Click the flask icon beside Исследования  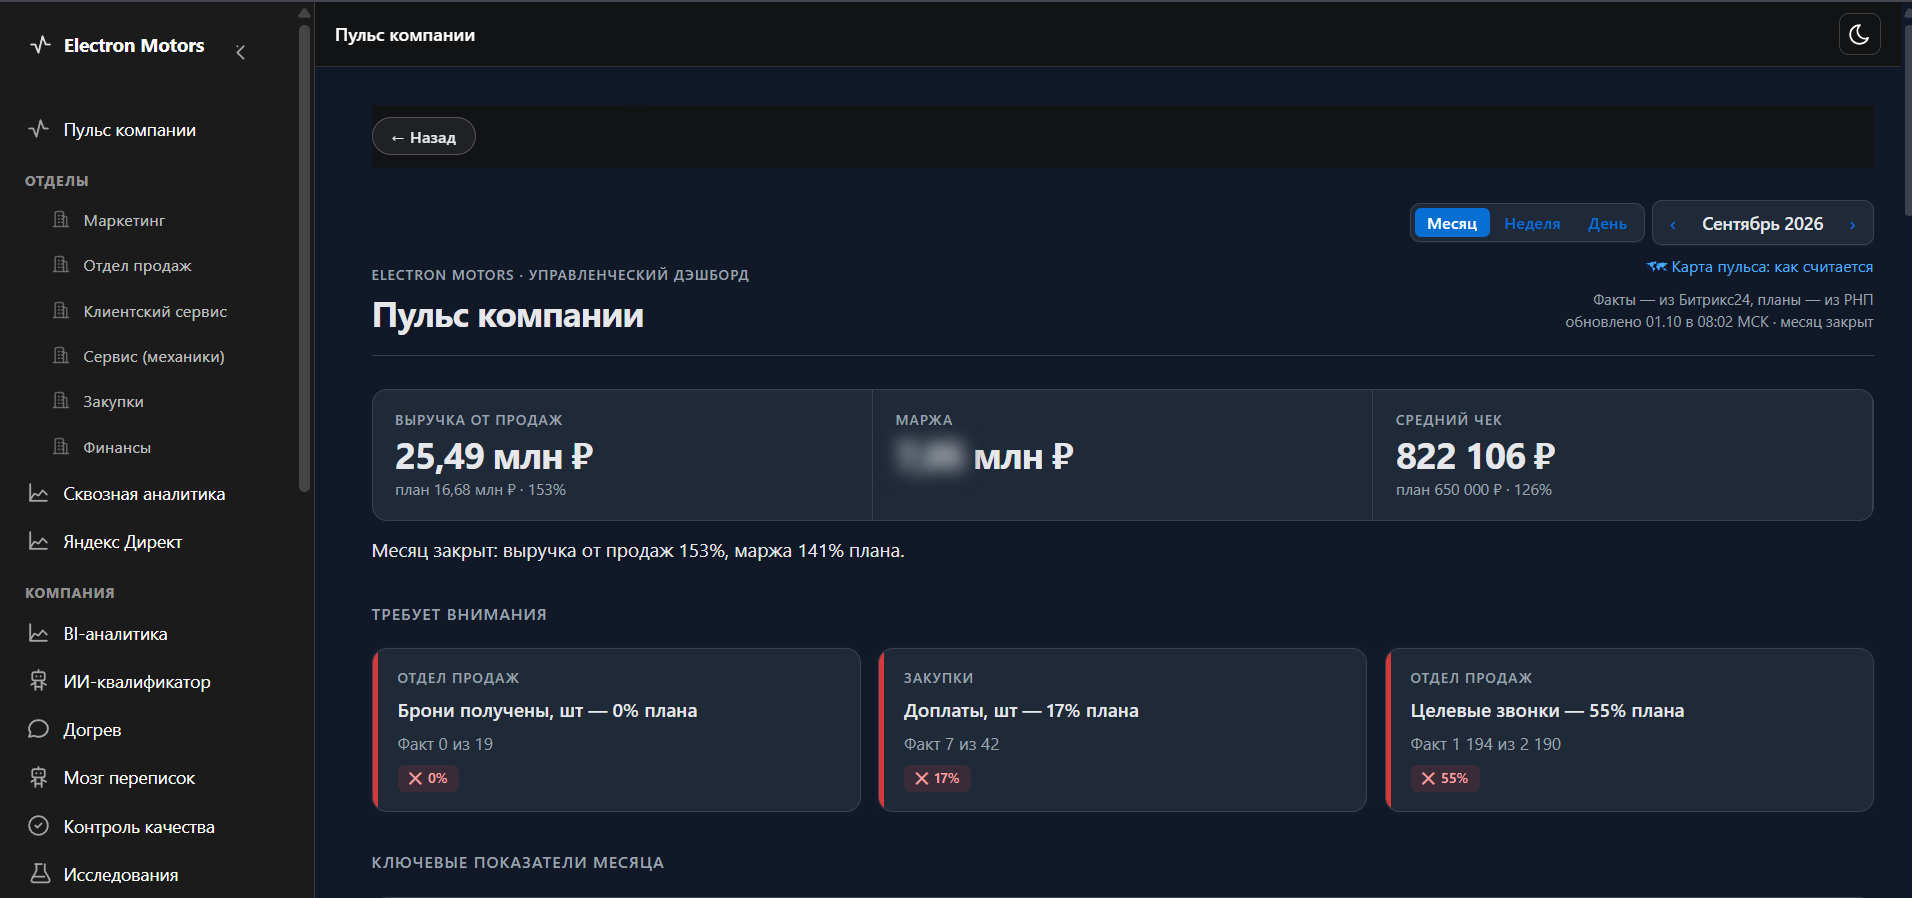pos(40,874)
